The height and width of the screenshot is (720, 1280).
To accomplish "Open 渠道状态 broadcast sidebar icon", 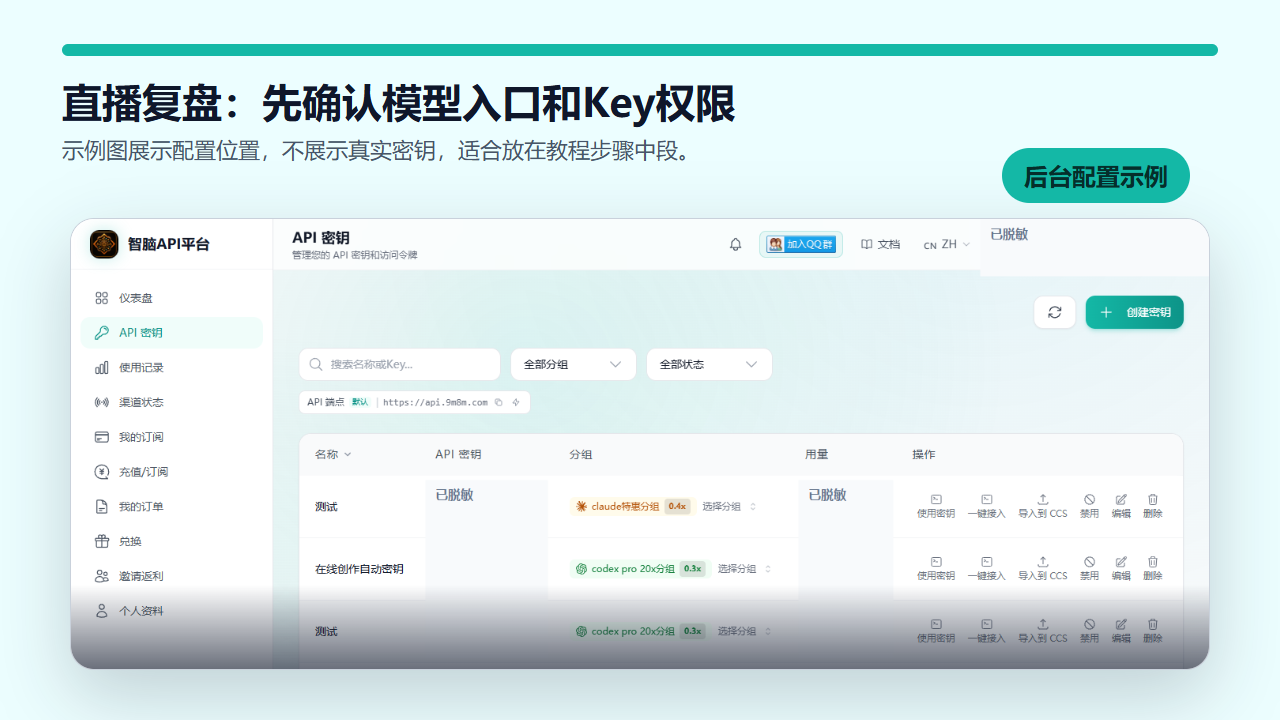I will 101,402.
